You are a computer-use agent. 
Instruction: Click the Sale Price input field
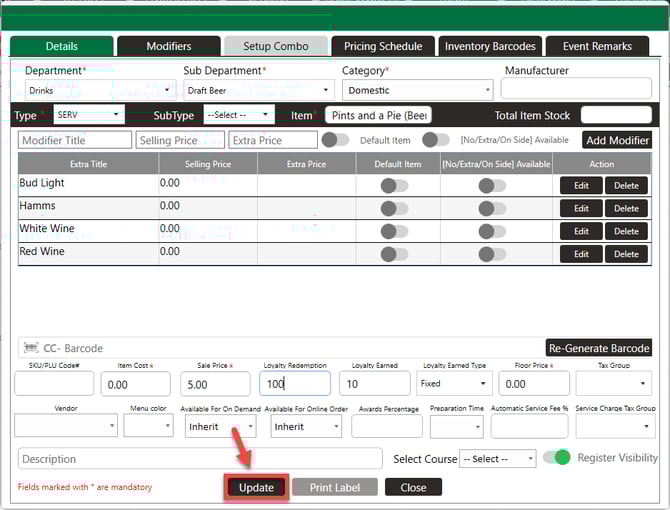click(x=215, y=383)
